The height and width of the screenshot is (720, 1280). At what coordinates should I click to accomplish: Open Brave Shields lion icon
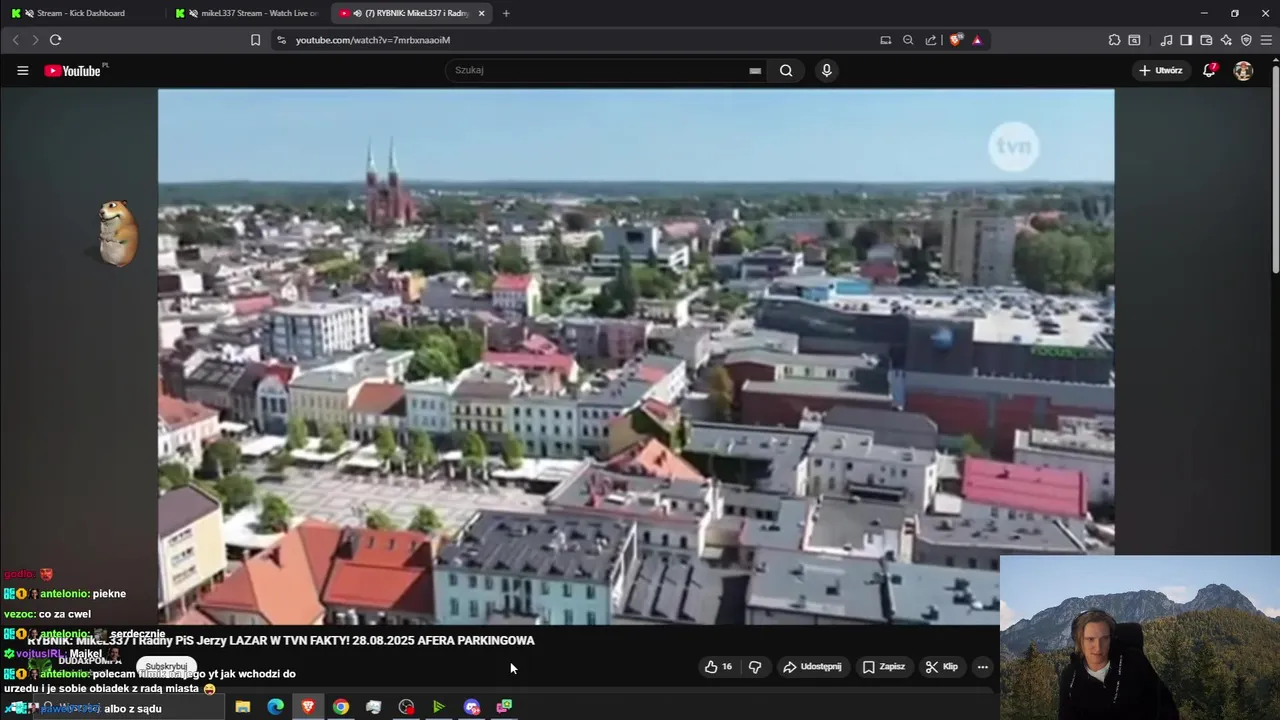click(x=956, y=40)
